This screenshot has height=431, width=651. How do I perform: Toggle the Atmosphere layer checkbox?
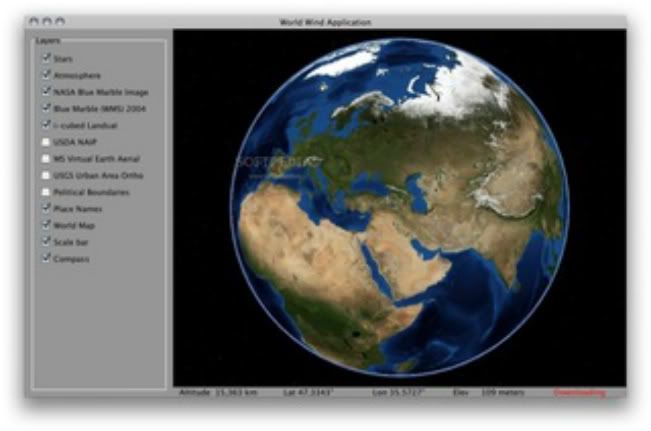point(46,75)
